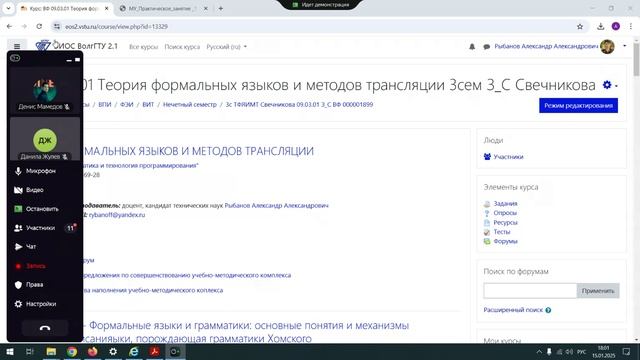640x360 pixels.
Task: Open Поиск курса in the navbar
Action: click(x=182, y=47)
